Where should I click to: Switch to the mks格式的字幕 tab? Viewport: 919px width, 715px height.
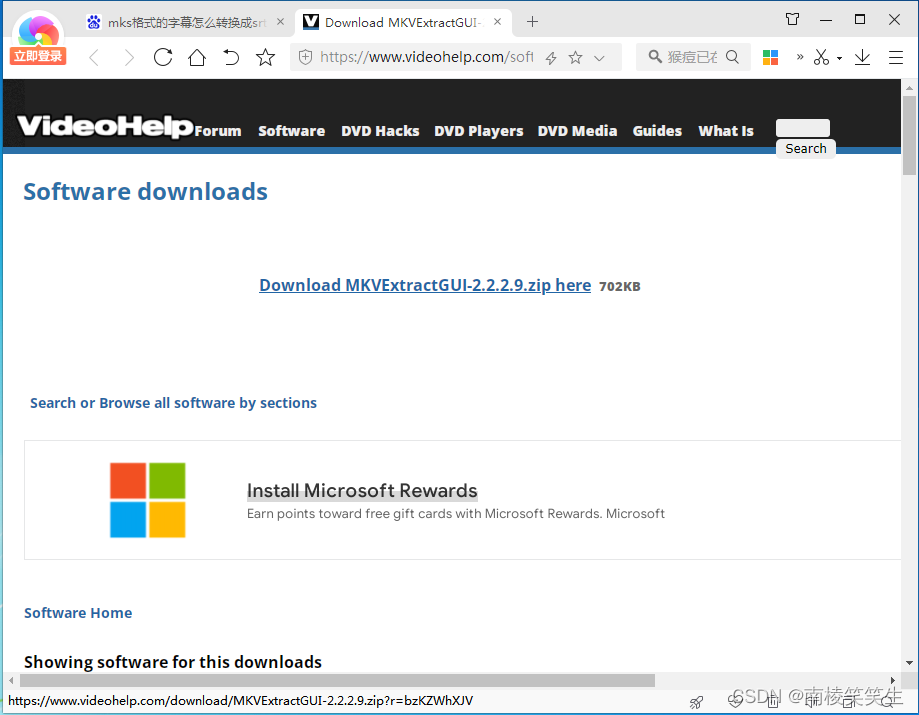tap(185, 22)
